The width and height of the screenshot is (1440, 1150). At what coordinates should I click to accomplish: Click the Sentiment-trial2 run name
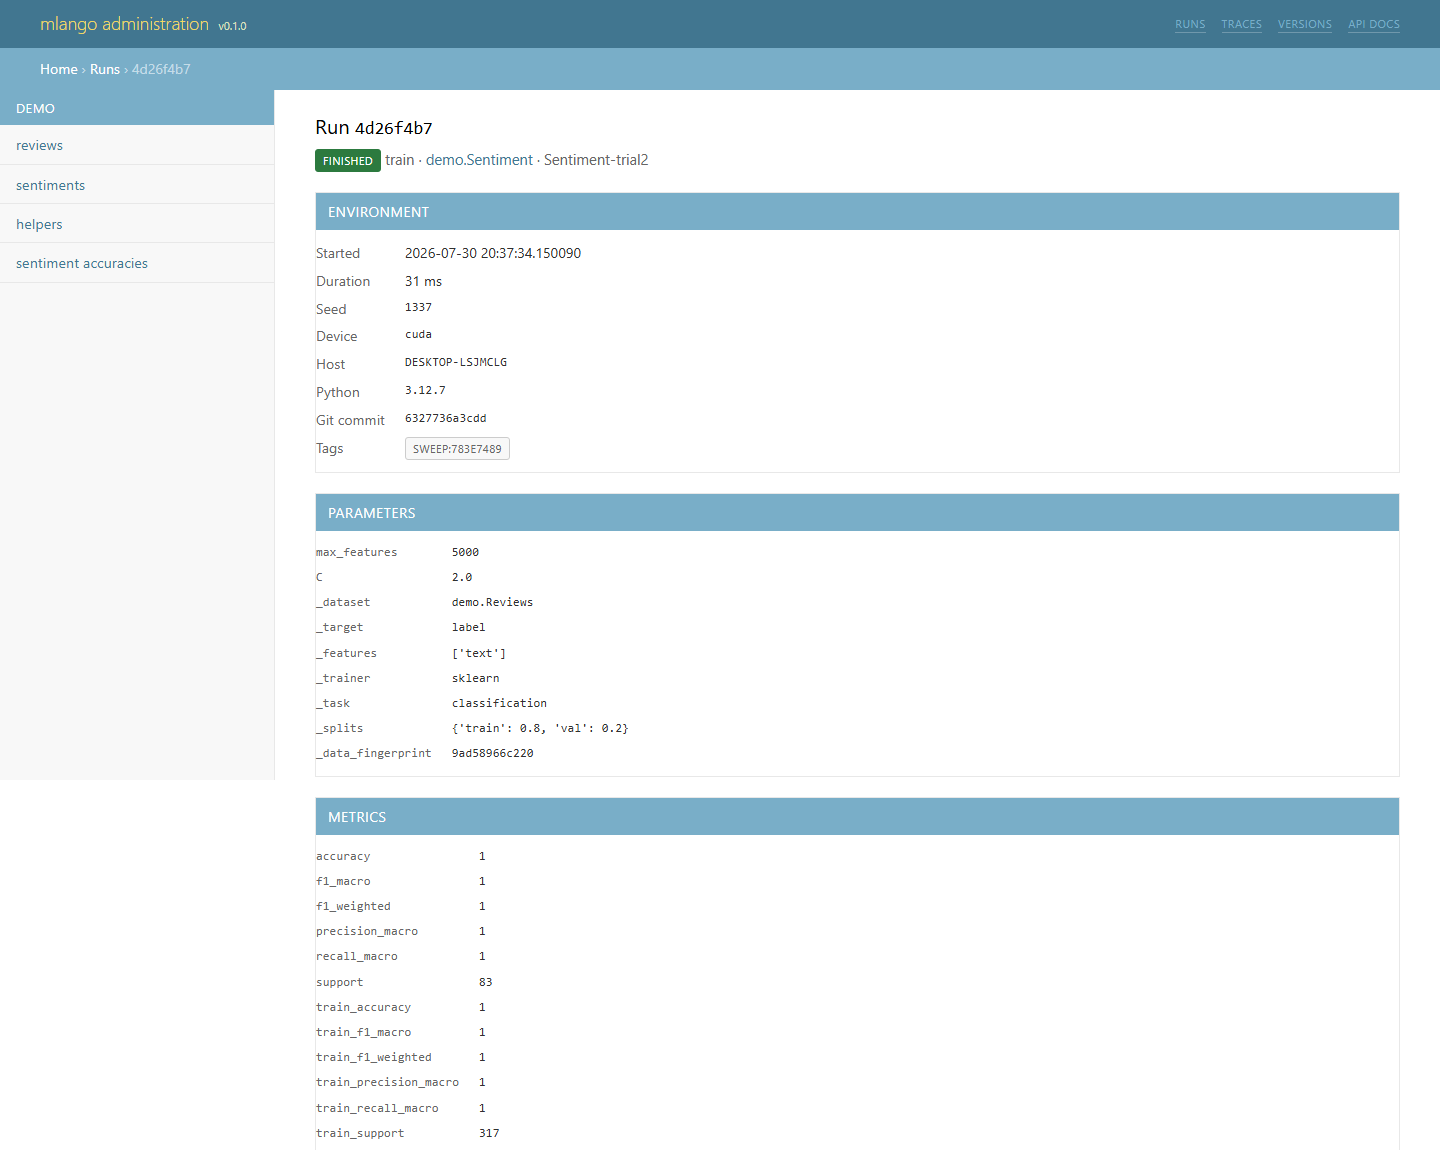tap(596, 160)
